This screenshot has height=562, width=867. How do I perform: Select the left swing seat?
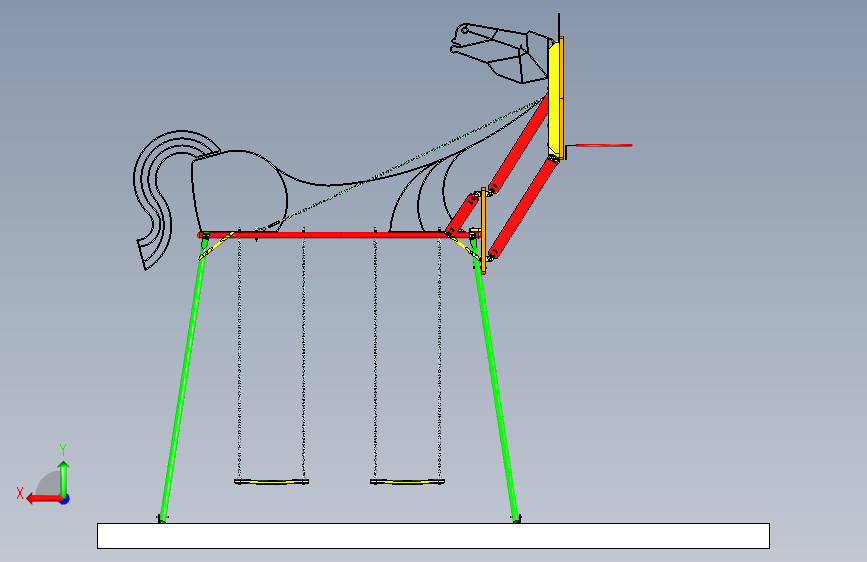[x=271, y=482]
